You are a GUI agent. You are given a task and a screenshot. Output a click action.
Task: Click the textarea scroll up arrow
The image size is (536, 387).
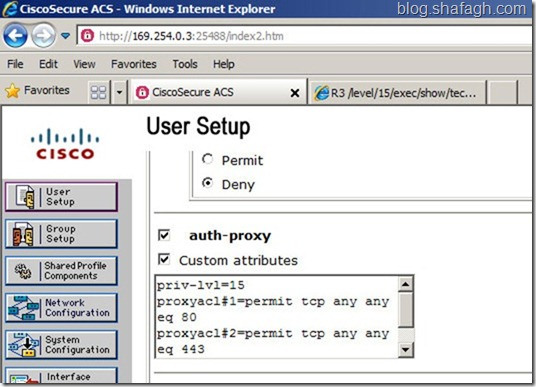(405, 284)
